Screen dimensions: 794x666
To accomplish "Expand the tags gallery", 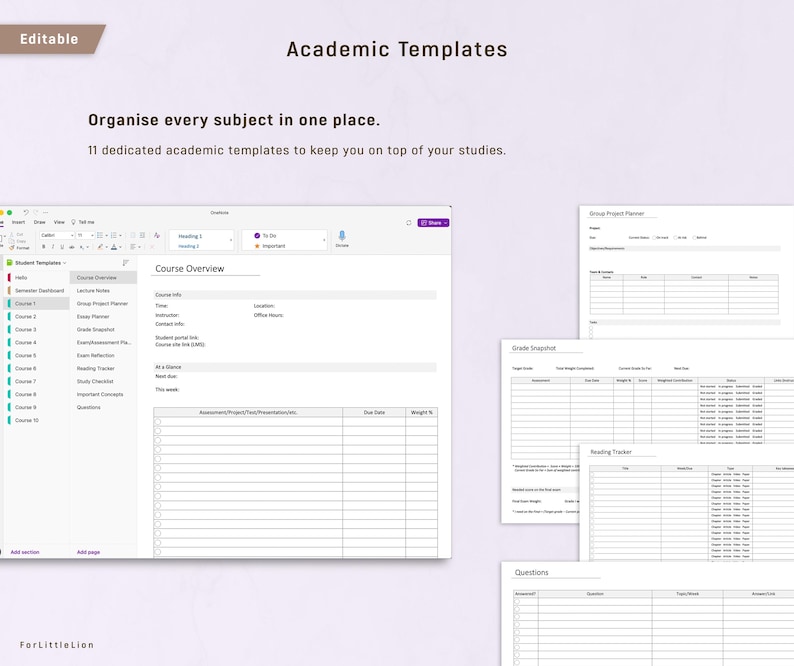I will pyautogui.click(x=324, y=240).
